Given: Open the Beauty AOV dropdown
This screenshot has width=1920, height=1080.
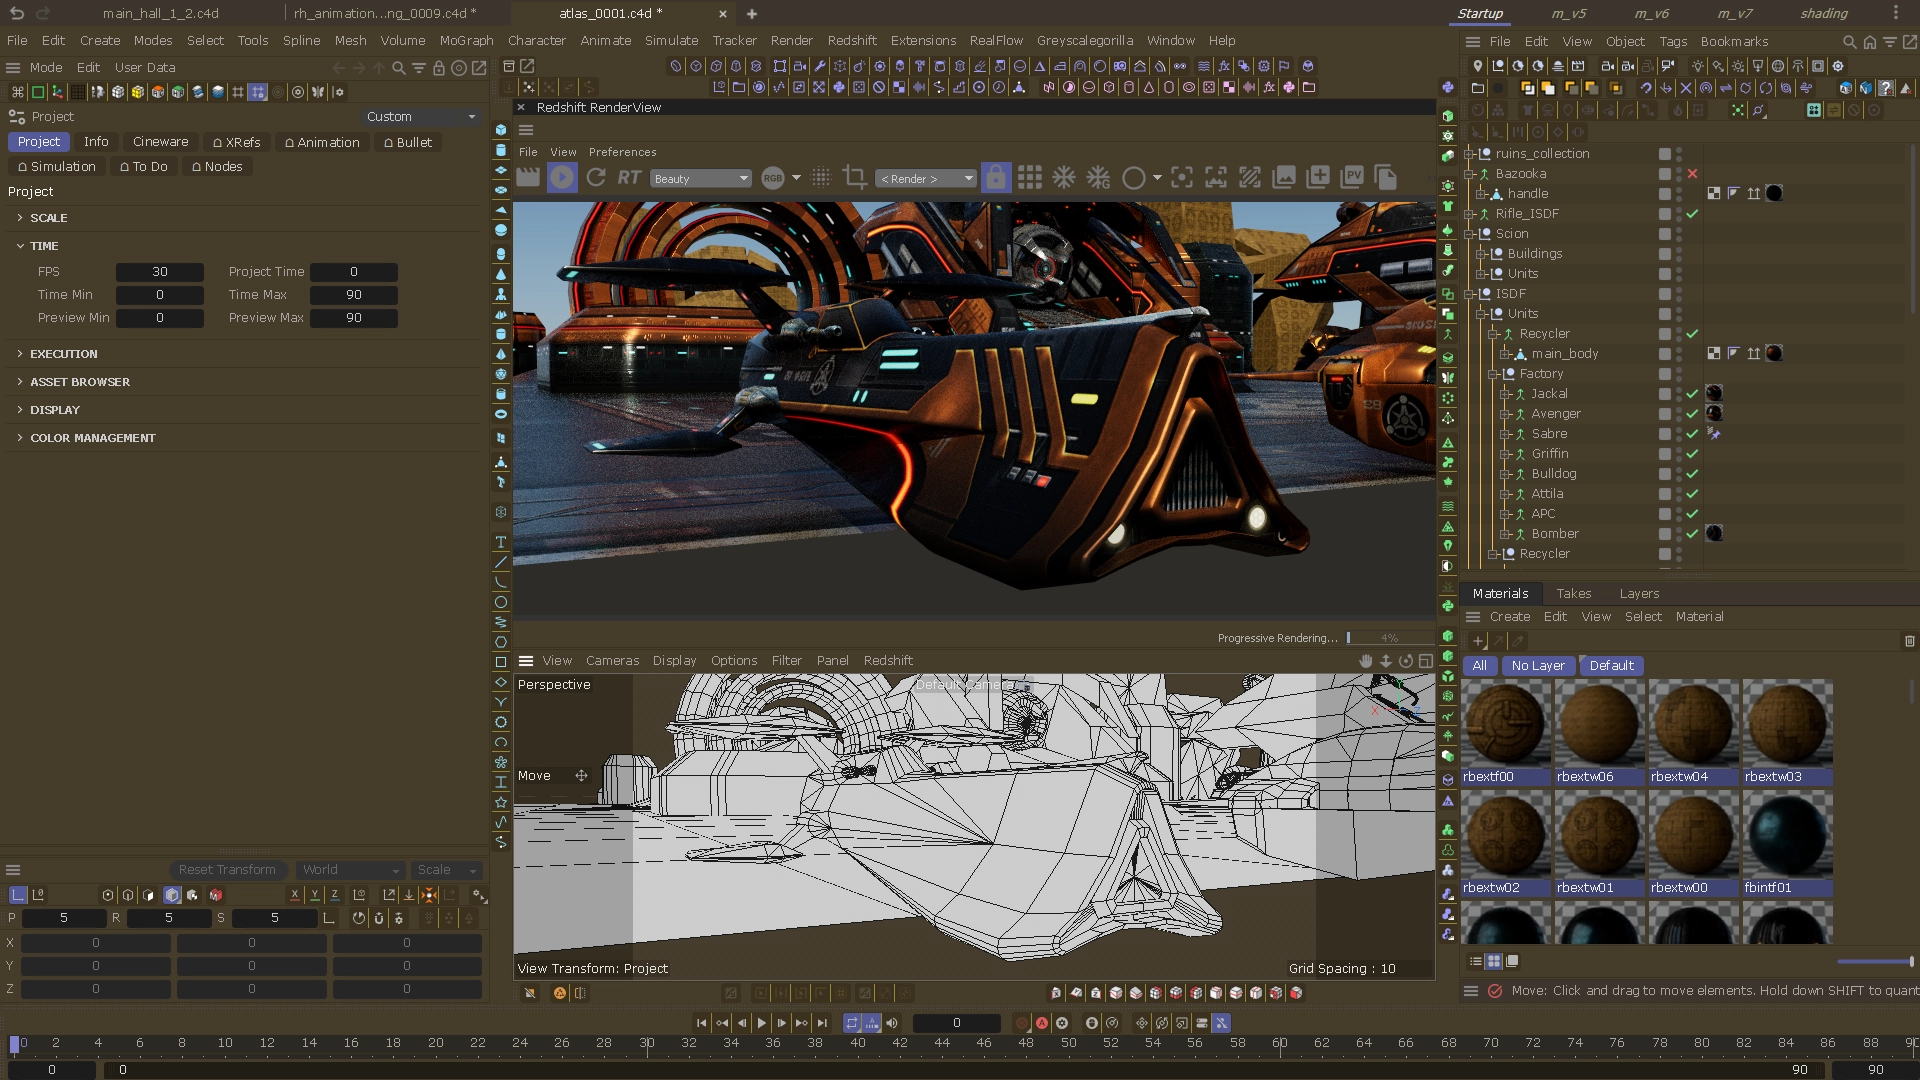Looking at the screenshot, I should 700,179.
